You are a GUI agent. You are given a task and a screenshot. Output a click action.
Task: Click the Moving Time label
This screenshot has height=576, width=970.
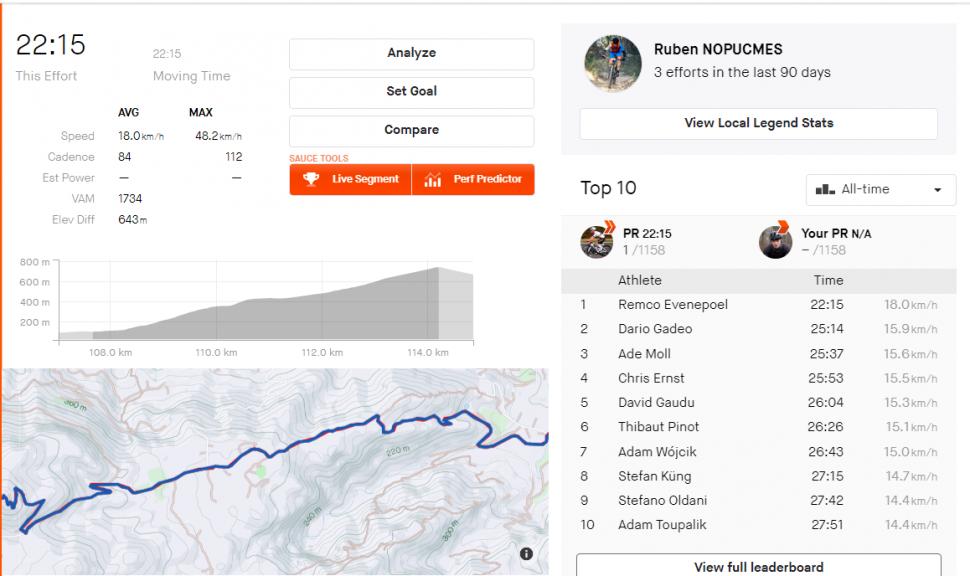[191, 76]
